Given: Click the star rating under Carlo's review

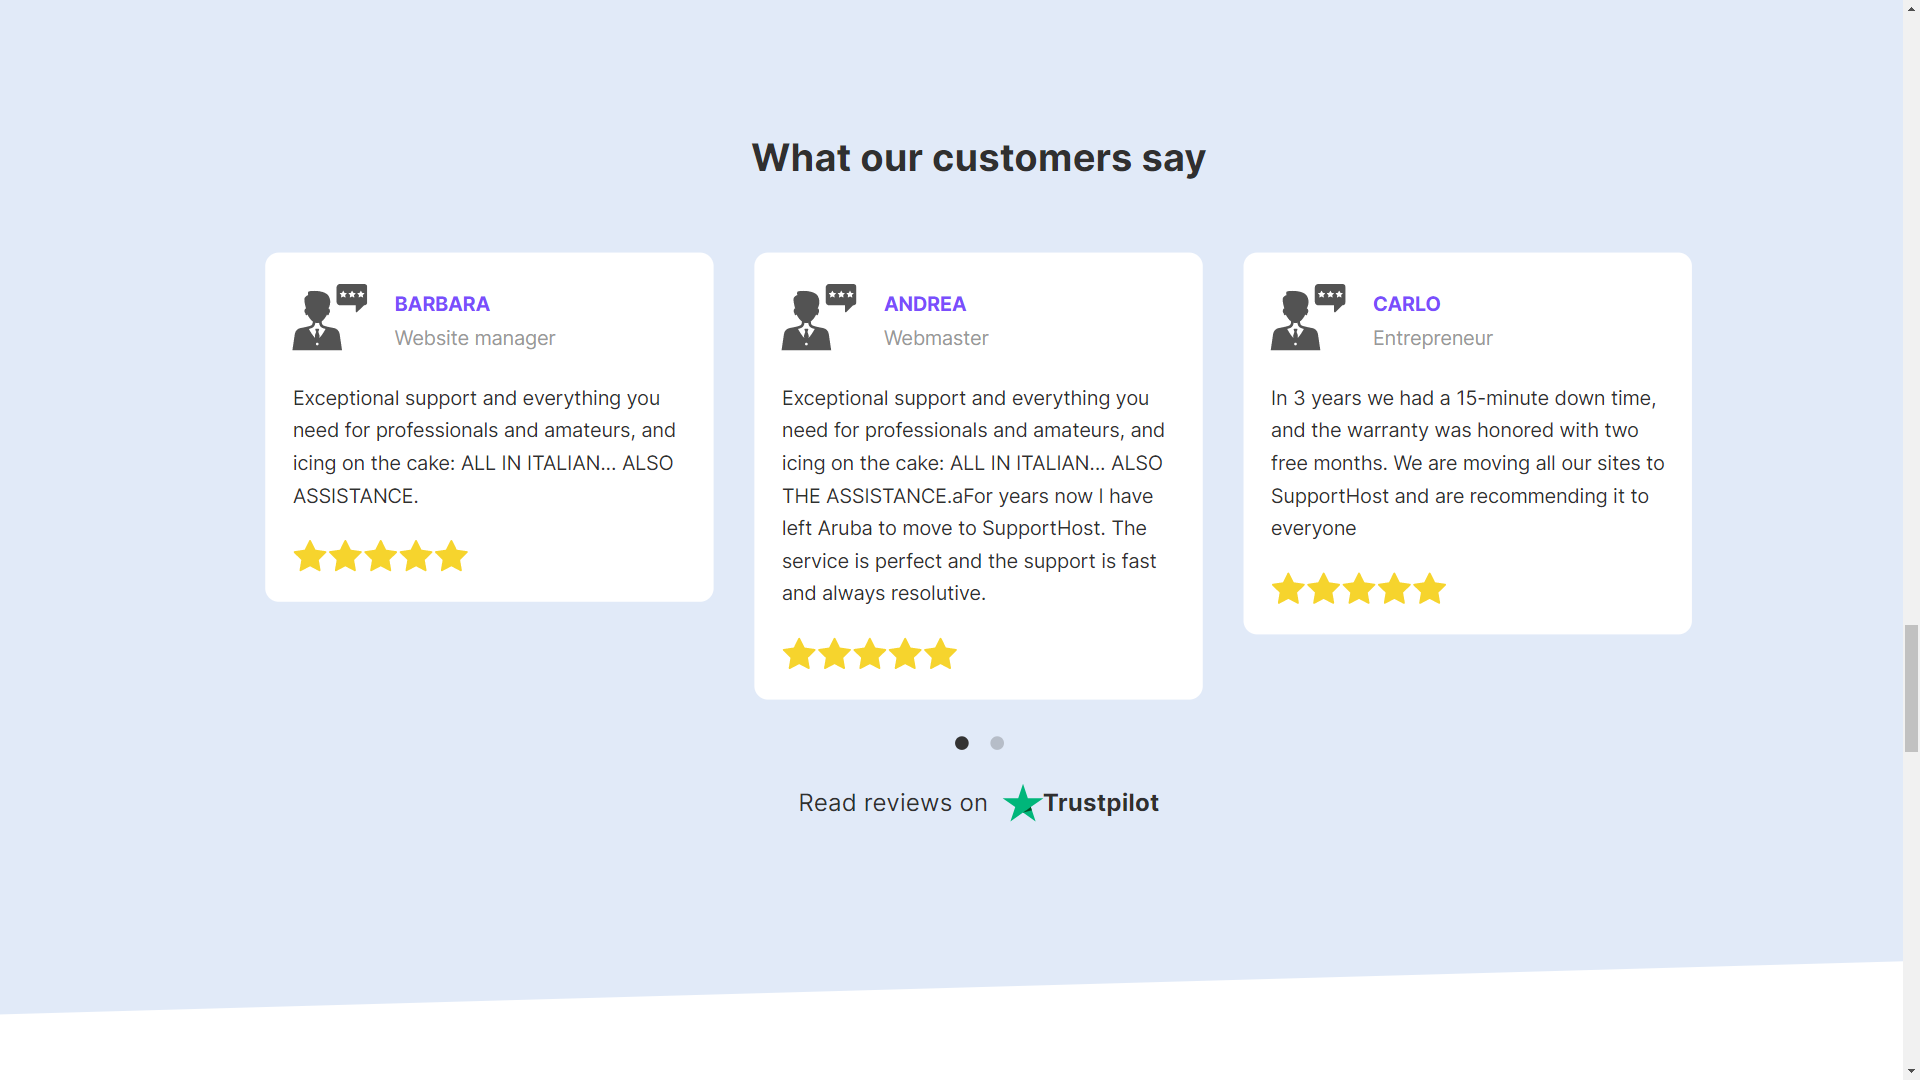Looking at the screenshot, I should click(x=1358, y=589).
